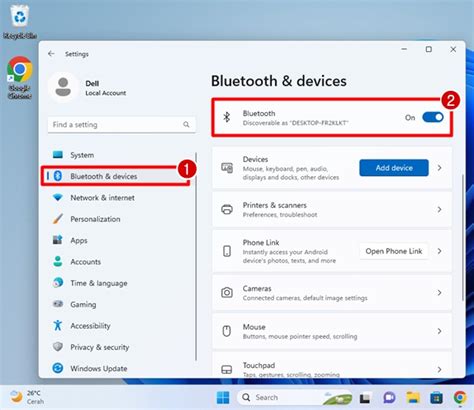Click the Accounts person icon
474x410 pixels.
58,261
